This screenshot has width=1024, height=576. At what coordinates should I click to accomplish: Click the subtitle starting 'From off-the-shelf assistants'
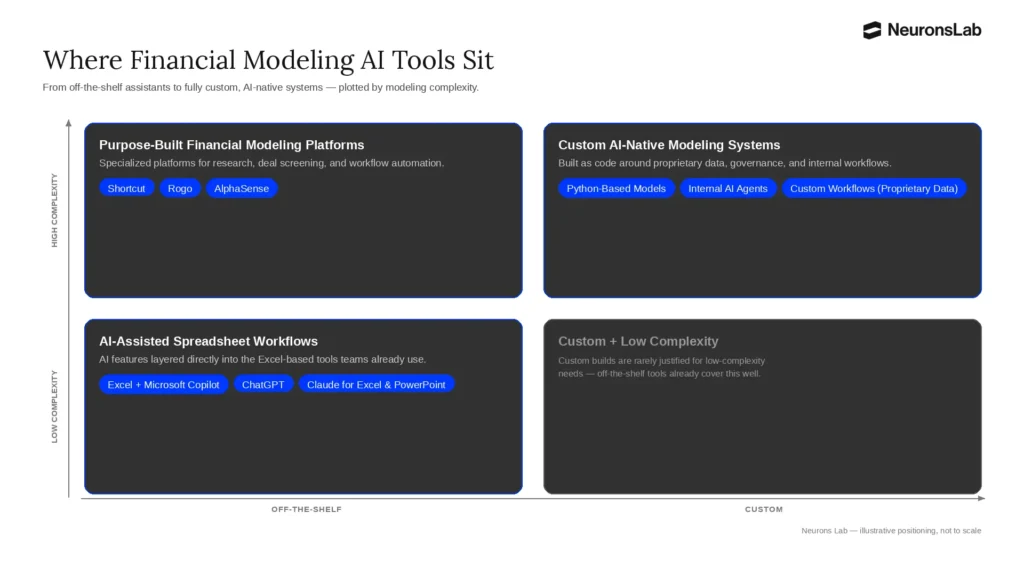[x=261, y=87]
